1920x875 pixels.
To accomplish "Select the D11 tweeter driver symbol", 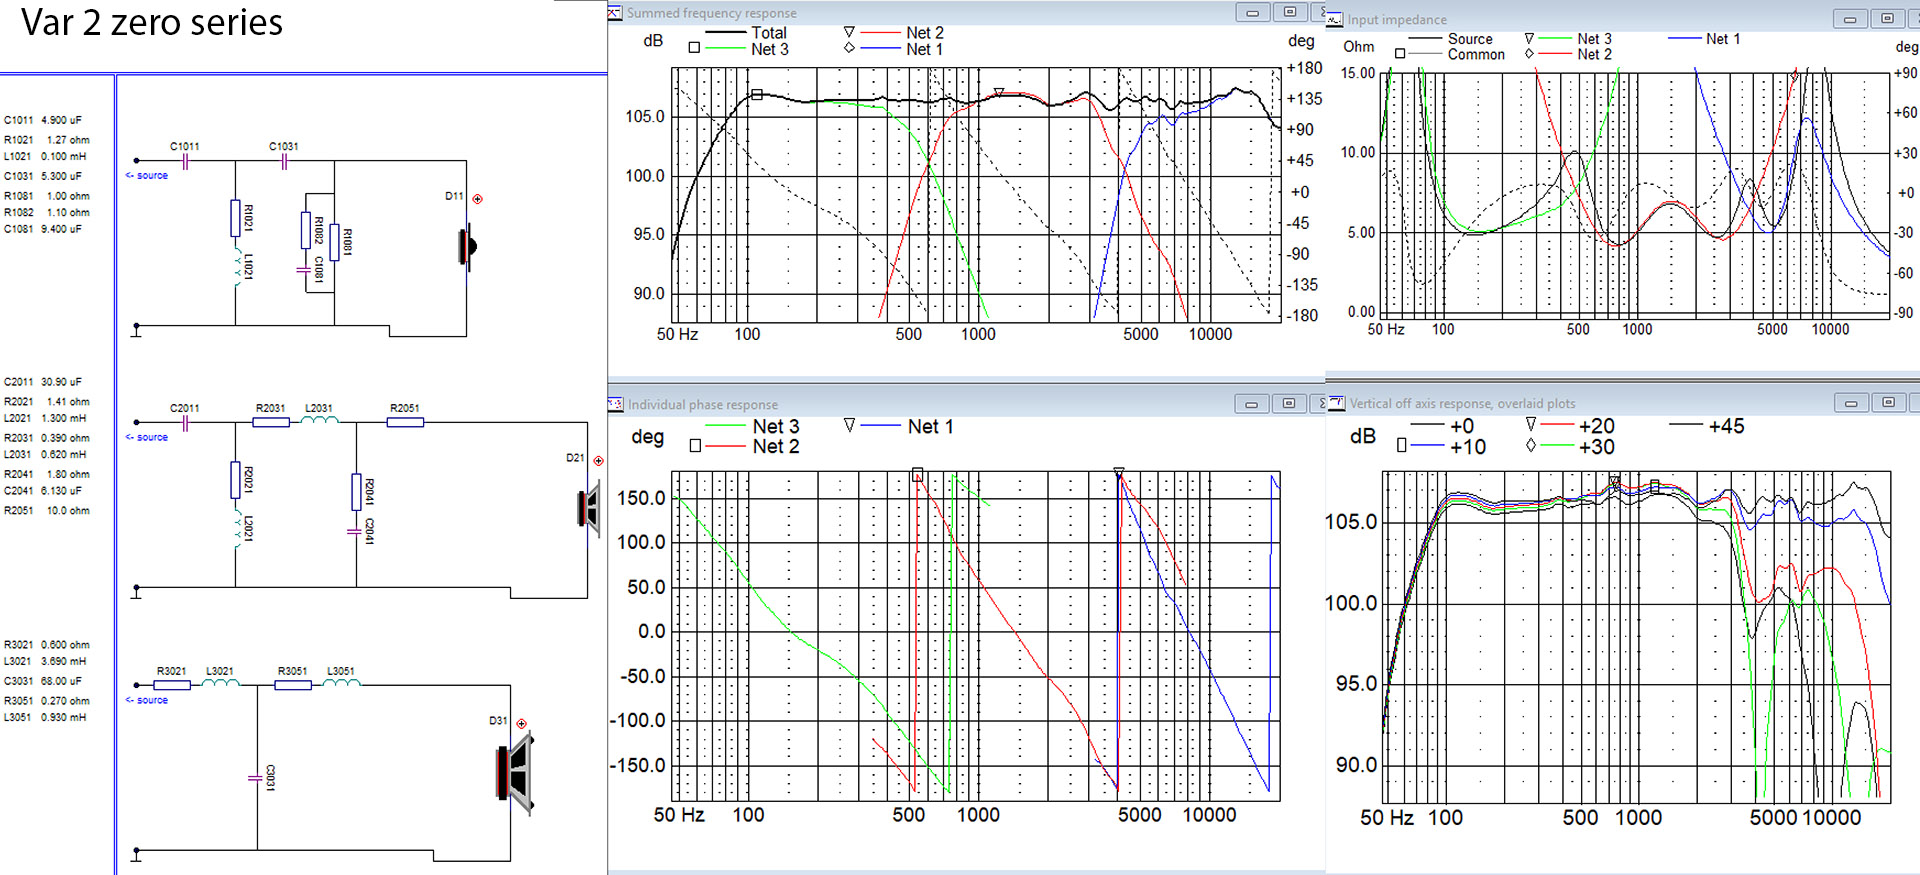I will click(x=466, y=245).
